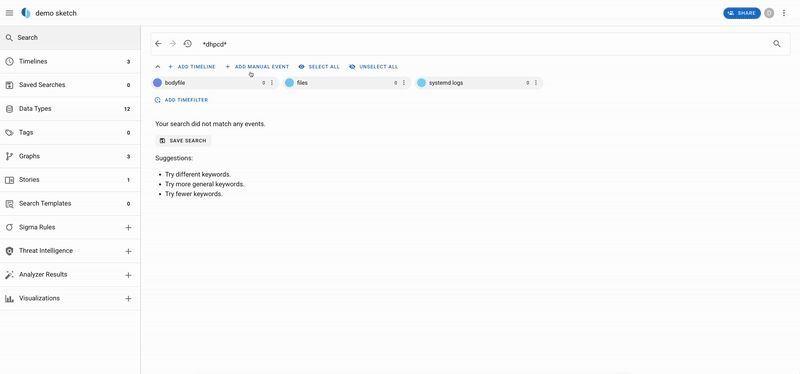Open the Saved Searches section
Image resolution: width=800 pixels, height=374 pixels.
[70, 85]
